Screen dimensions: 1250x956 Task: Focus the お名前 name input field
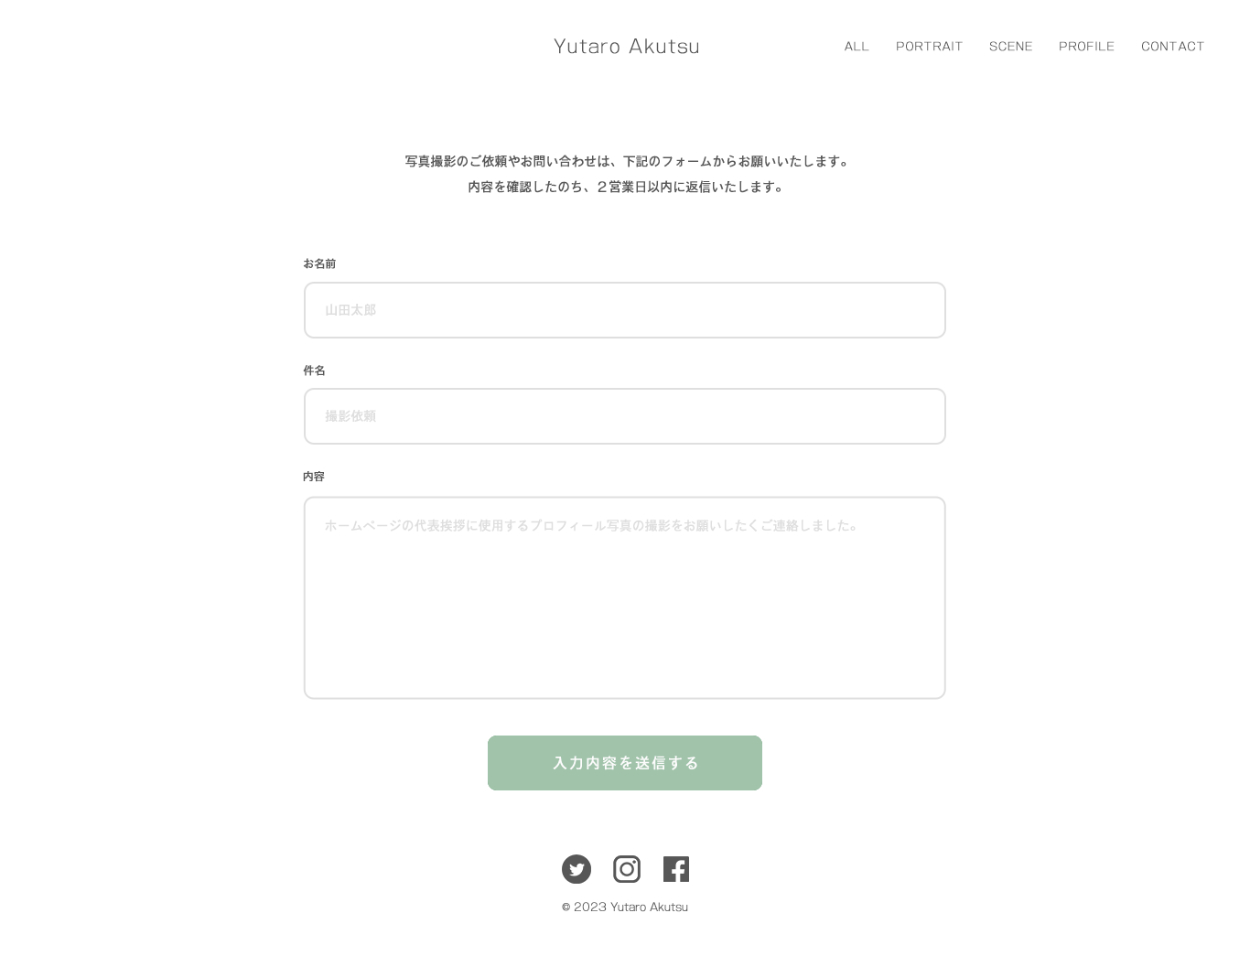pyautogui.click(x=625, y=310)
